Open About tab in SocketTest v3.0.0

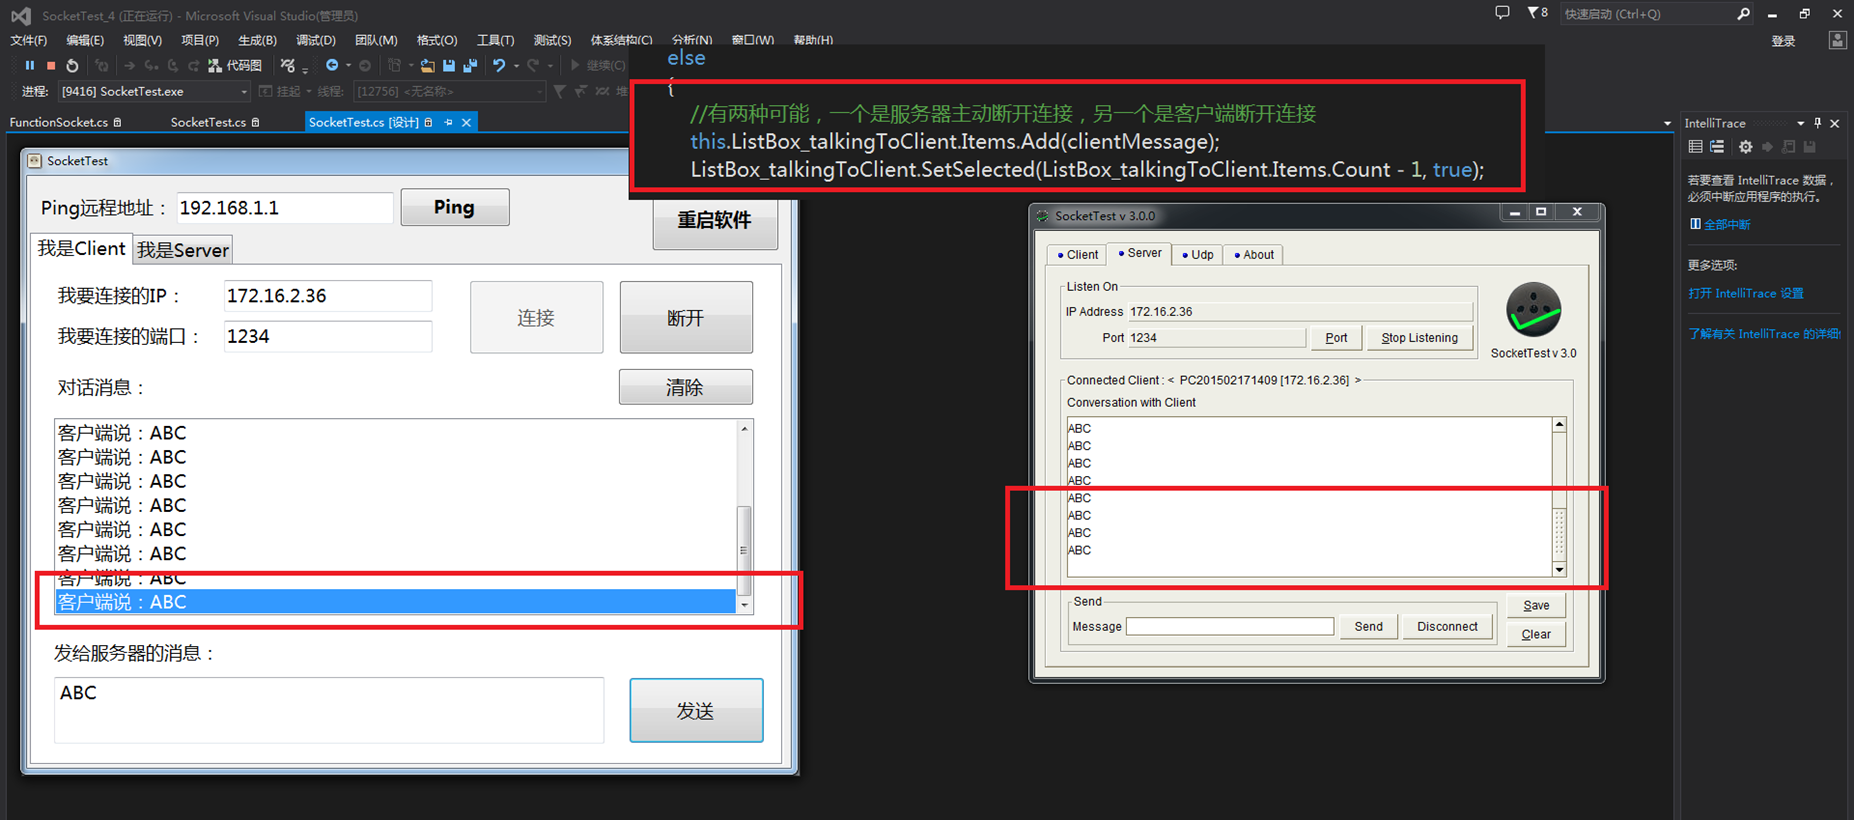click(1254, 255)
